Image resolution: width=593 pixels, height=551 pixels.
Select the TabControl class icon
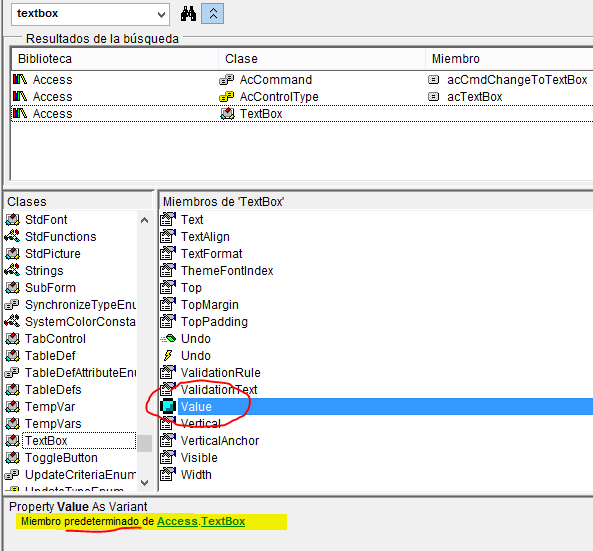coord(12,339)
